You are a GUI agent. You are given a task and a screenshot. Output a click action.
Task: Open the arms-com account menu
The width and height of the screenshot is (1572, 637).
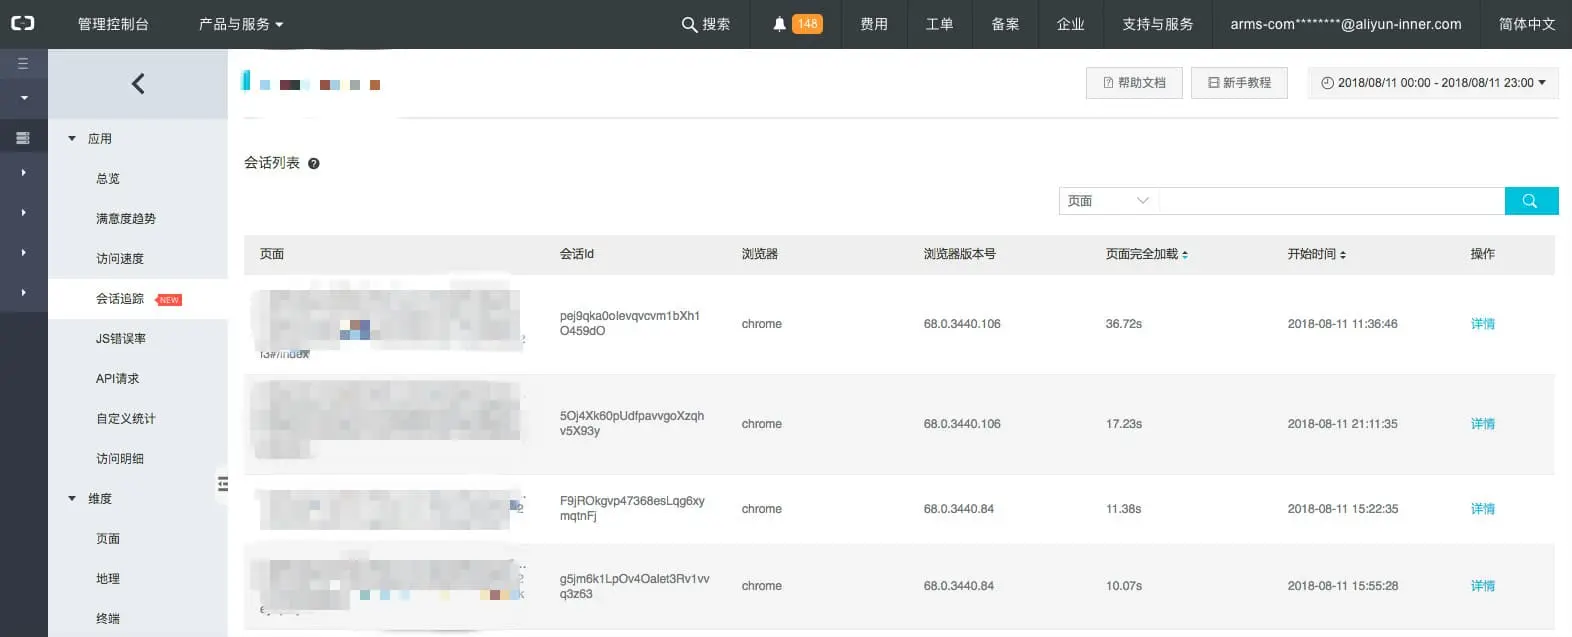(1345, 24)
